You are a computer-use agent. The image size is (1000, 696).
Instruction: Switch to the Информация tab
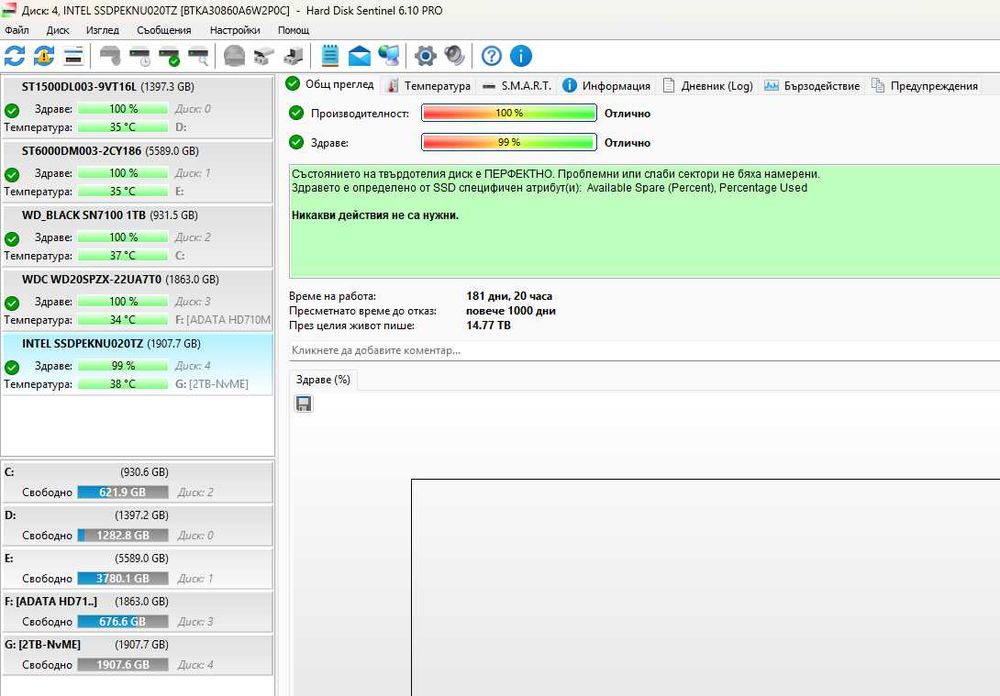[x=607, y=85]
